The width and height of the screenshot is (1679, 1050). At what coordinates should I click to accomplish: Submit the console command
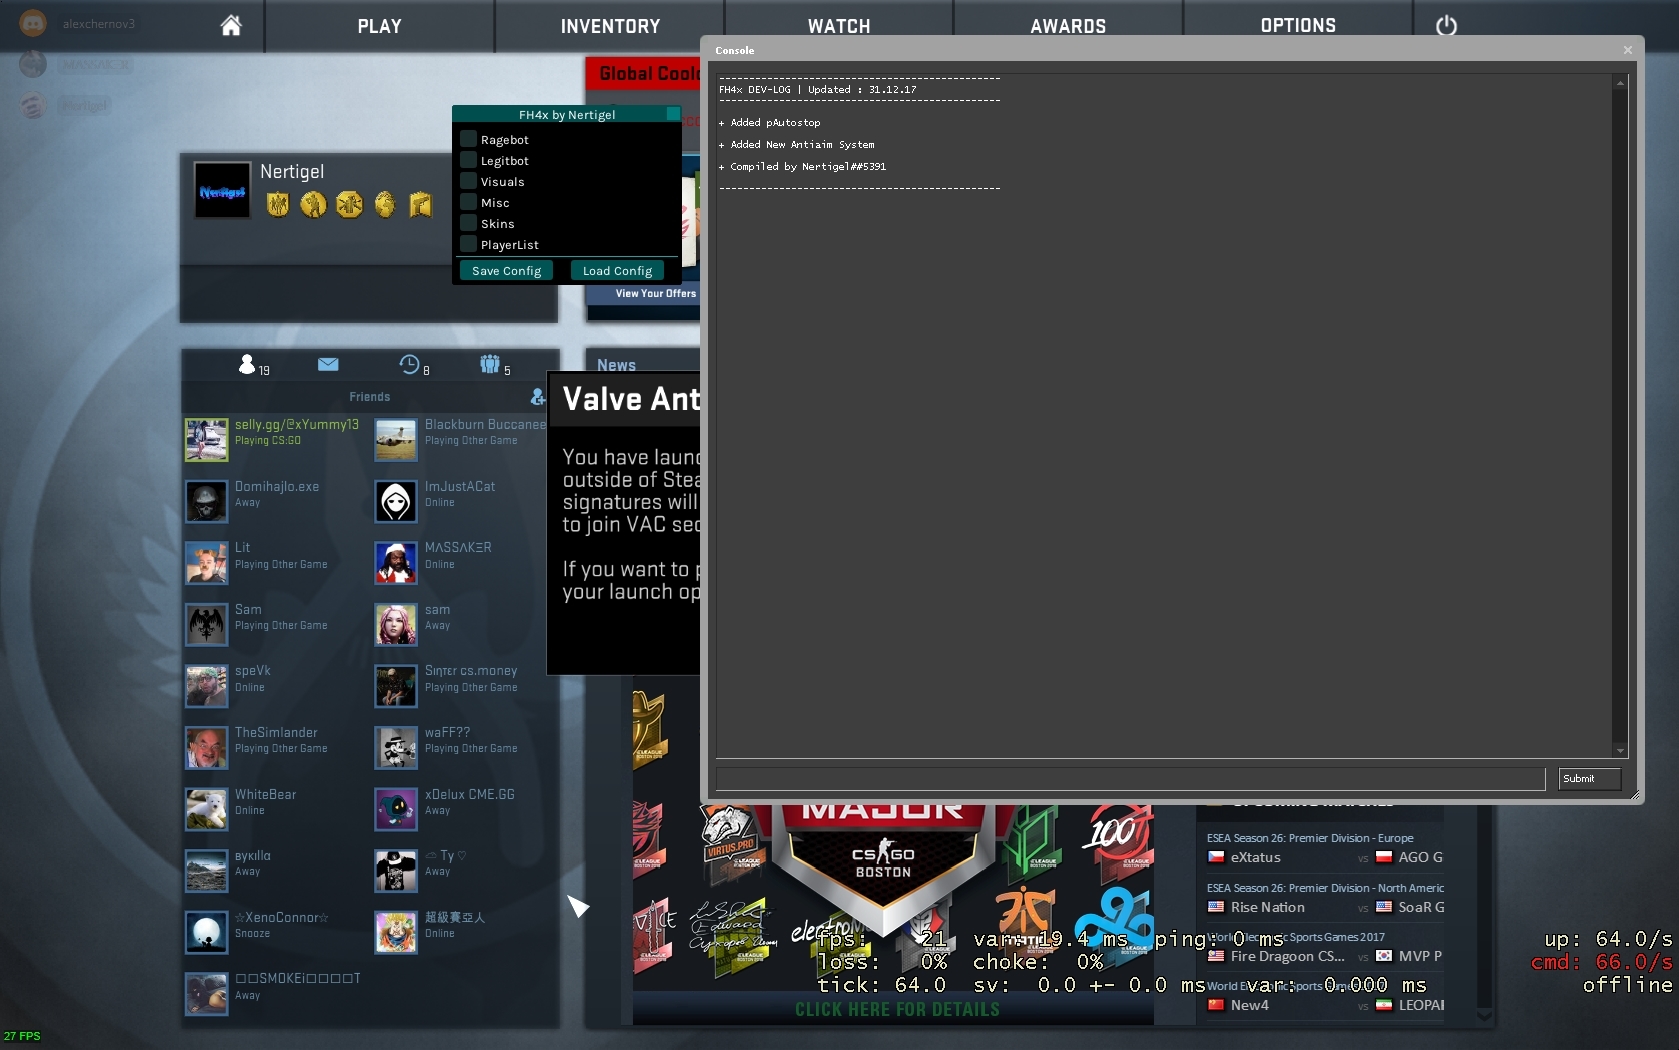point(1589,779)
